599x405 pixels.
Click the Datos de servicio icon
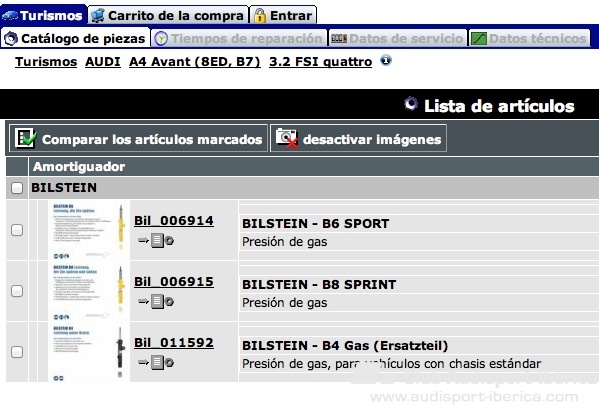pyautogui.click(x=338, y=38)
